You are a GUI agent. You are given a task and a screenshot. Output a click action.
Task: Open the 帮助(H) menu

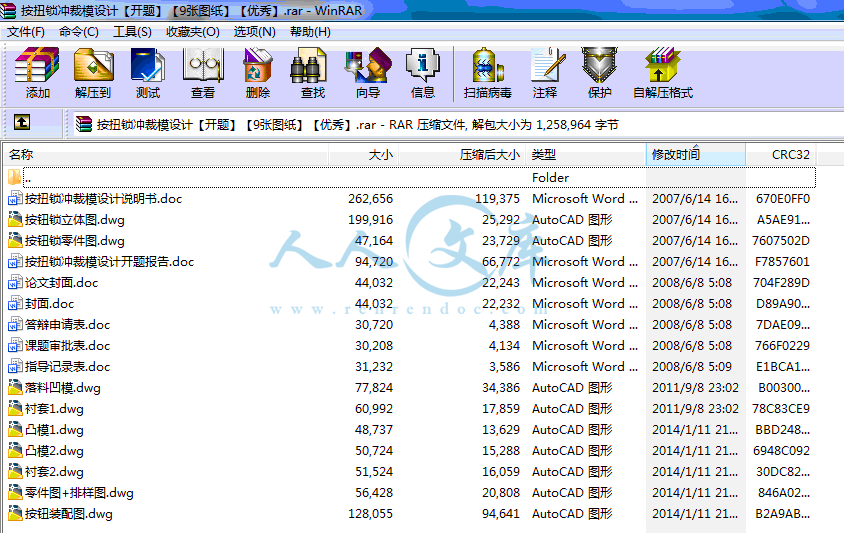(310, 32)
